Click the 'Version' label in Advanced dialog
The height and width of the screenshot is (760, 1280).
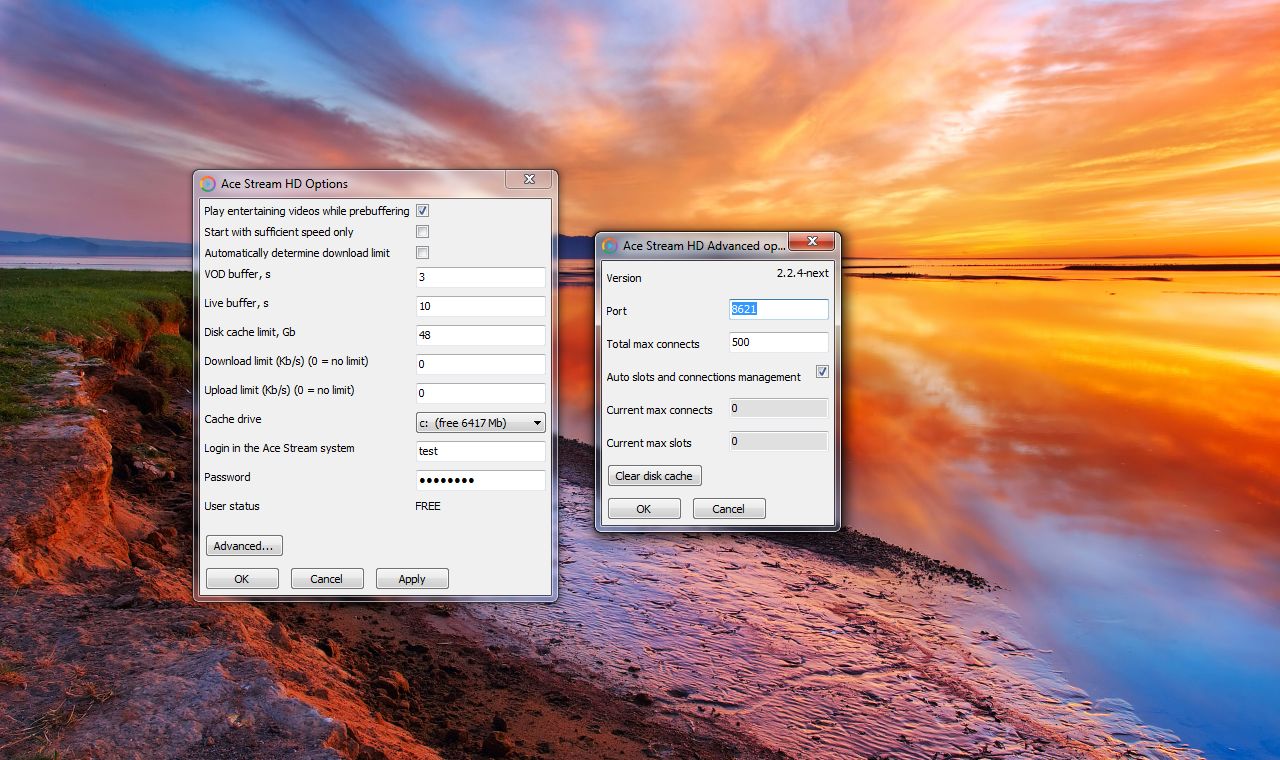click(624, 278)
